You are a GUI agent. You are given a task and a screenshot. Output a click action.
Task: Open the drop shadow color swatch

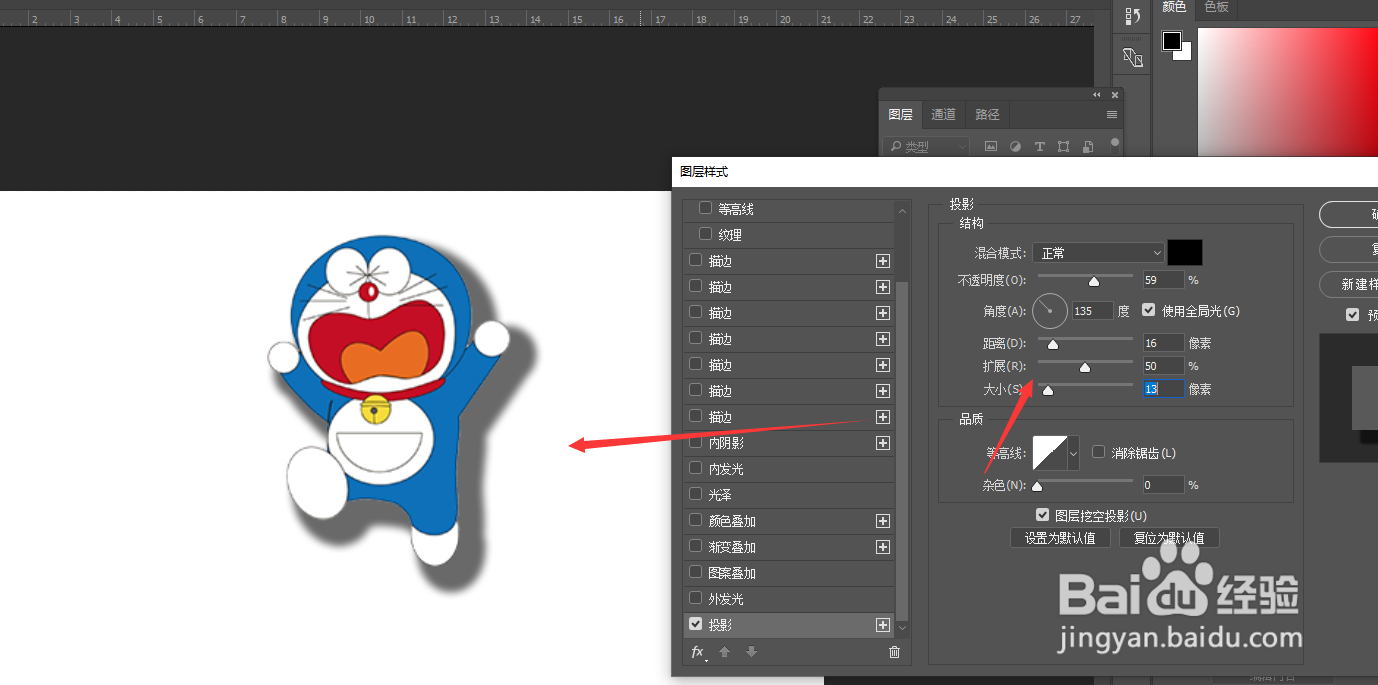1185,253
